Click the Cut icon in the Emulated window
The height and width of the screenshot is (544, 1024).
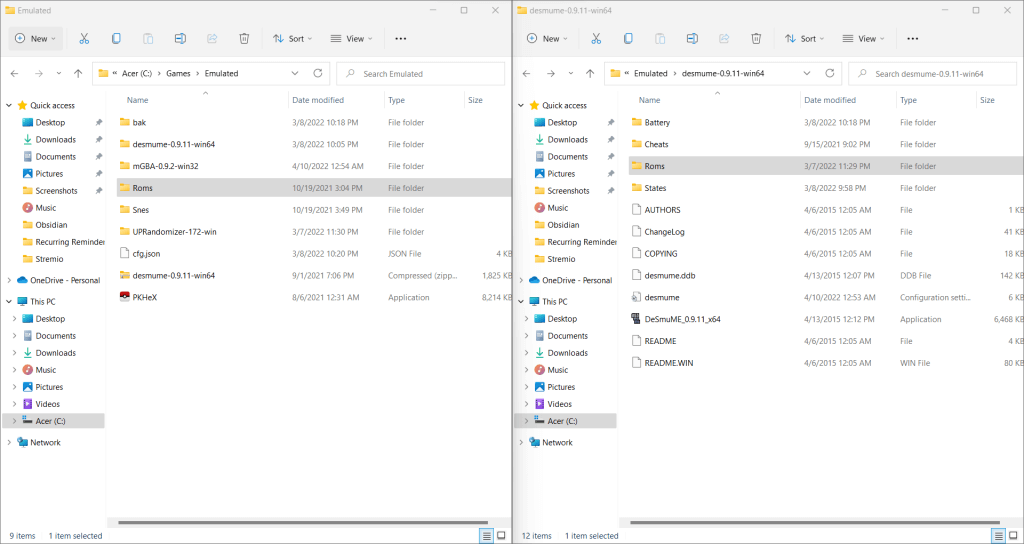(x=84, y=39)
